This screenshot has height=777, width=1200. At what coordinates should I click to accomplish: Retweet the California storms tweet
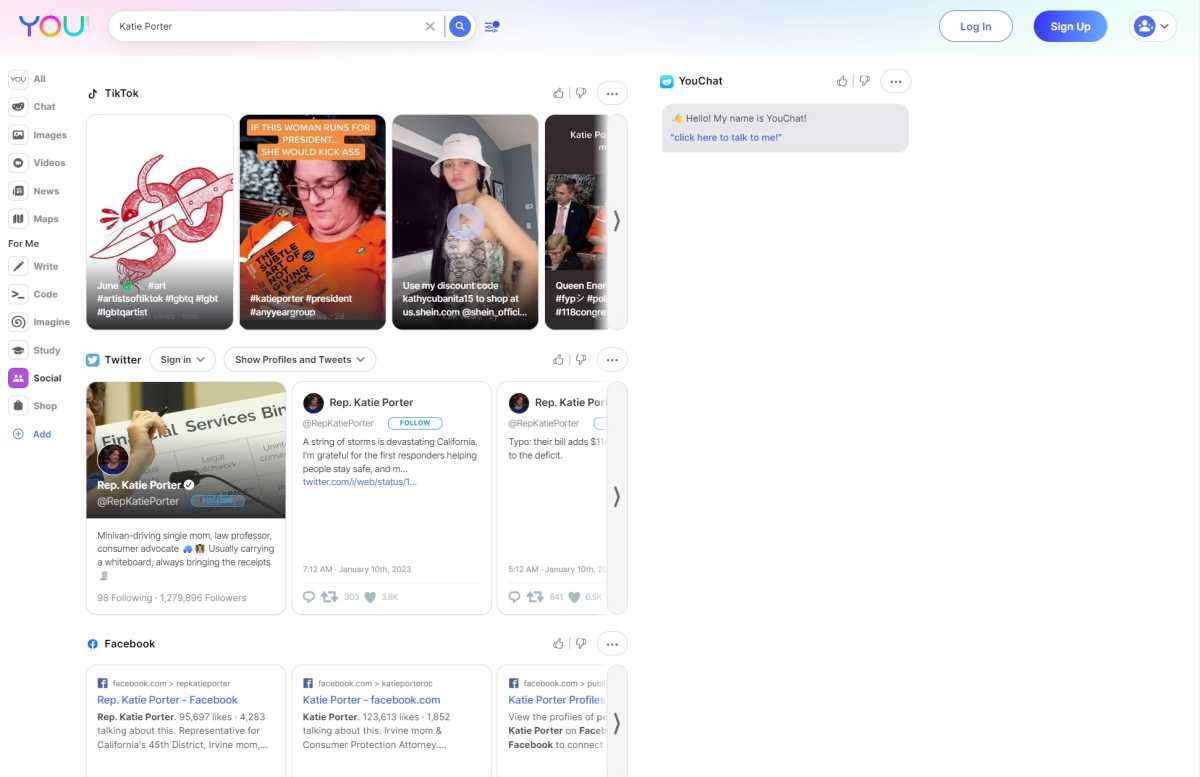329,597
